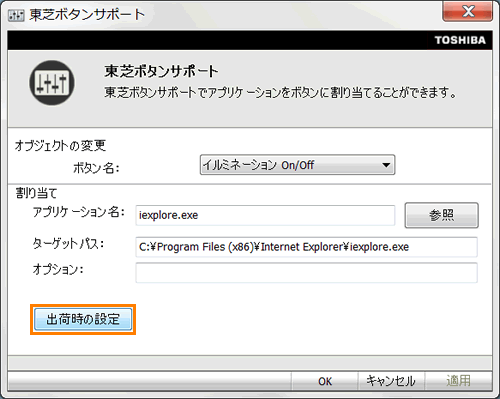Screen dimensions: 500x399
Task: Click the ボタン名: label
Action: (x=96, y=168)
